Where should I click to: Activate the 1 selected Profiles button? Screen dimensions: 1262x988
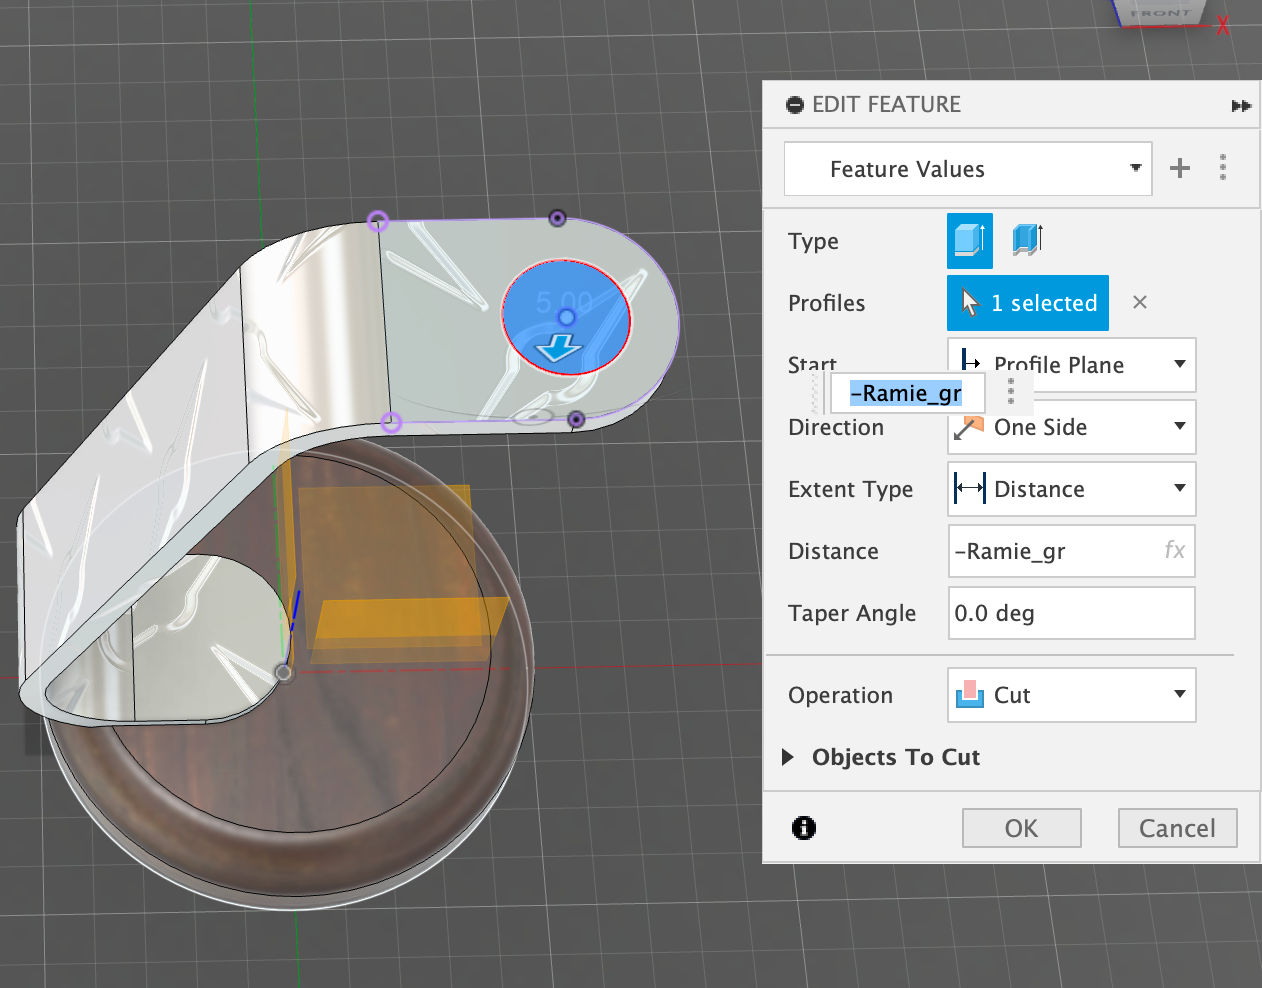[1028, 303]
